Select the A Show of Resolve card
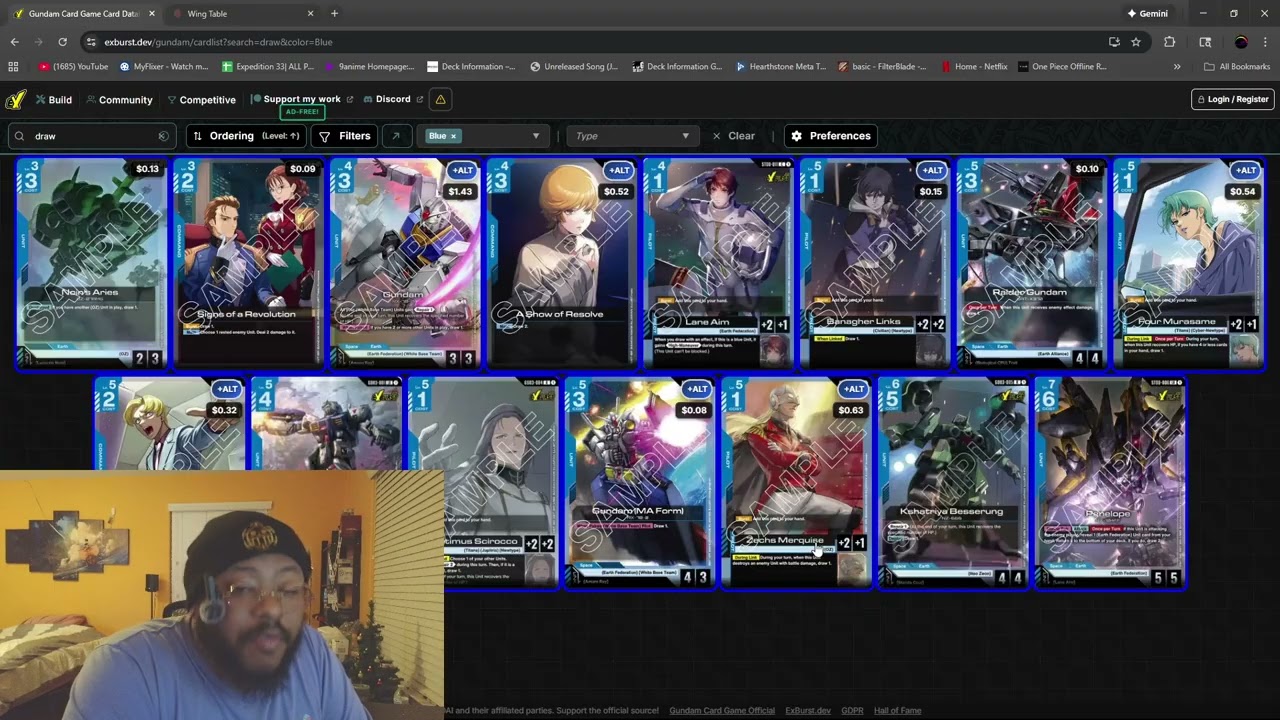Viewport: 1280px width, 720px height. 561,264
